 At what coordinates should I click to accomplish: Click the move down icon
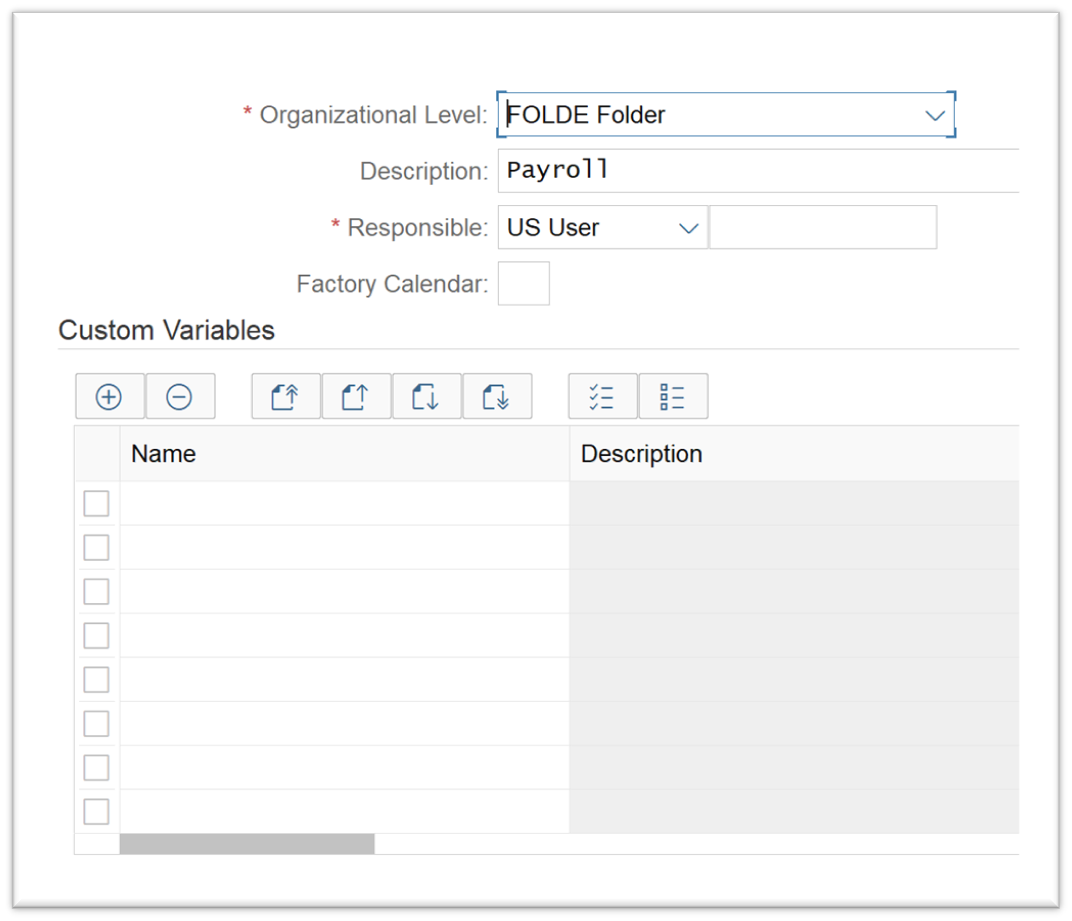click(427, 397)
